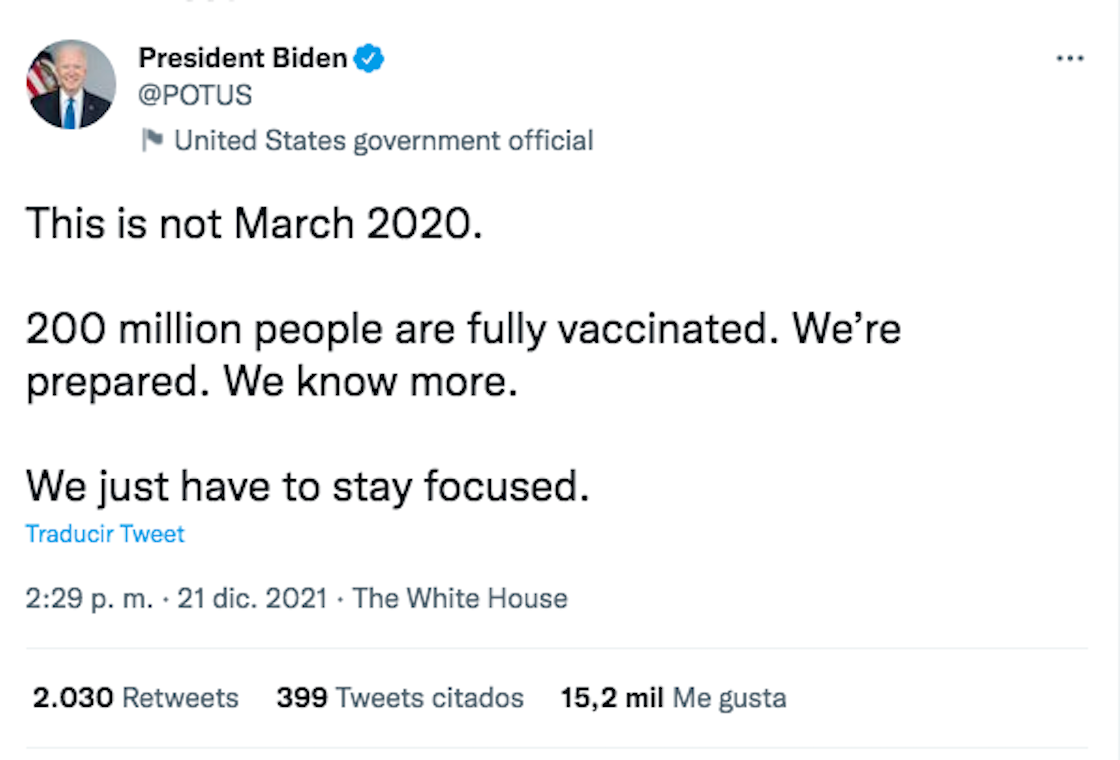
Task: Open President Biden's profile picture
Action: [71, 84]
